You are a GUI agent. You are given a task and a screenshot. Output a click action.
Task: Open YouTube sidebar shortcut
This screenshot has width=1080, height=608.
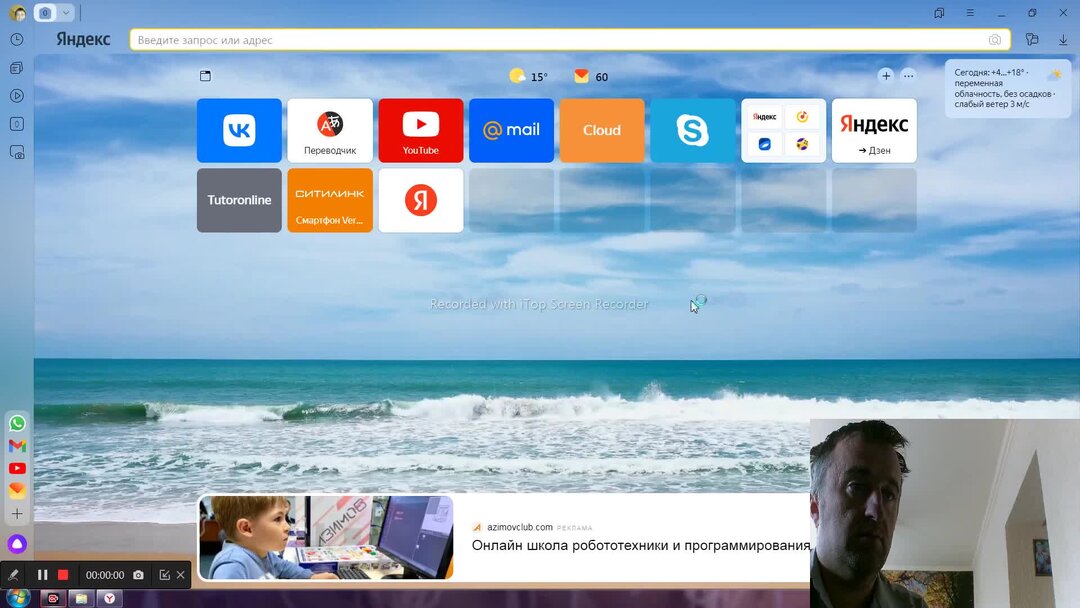tap(17, 468)
